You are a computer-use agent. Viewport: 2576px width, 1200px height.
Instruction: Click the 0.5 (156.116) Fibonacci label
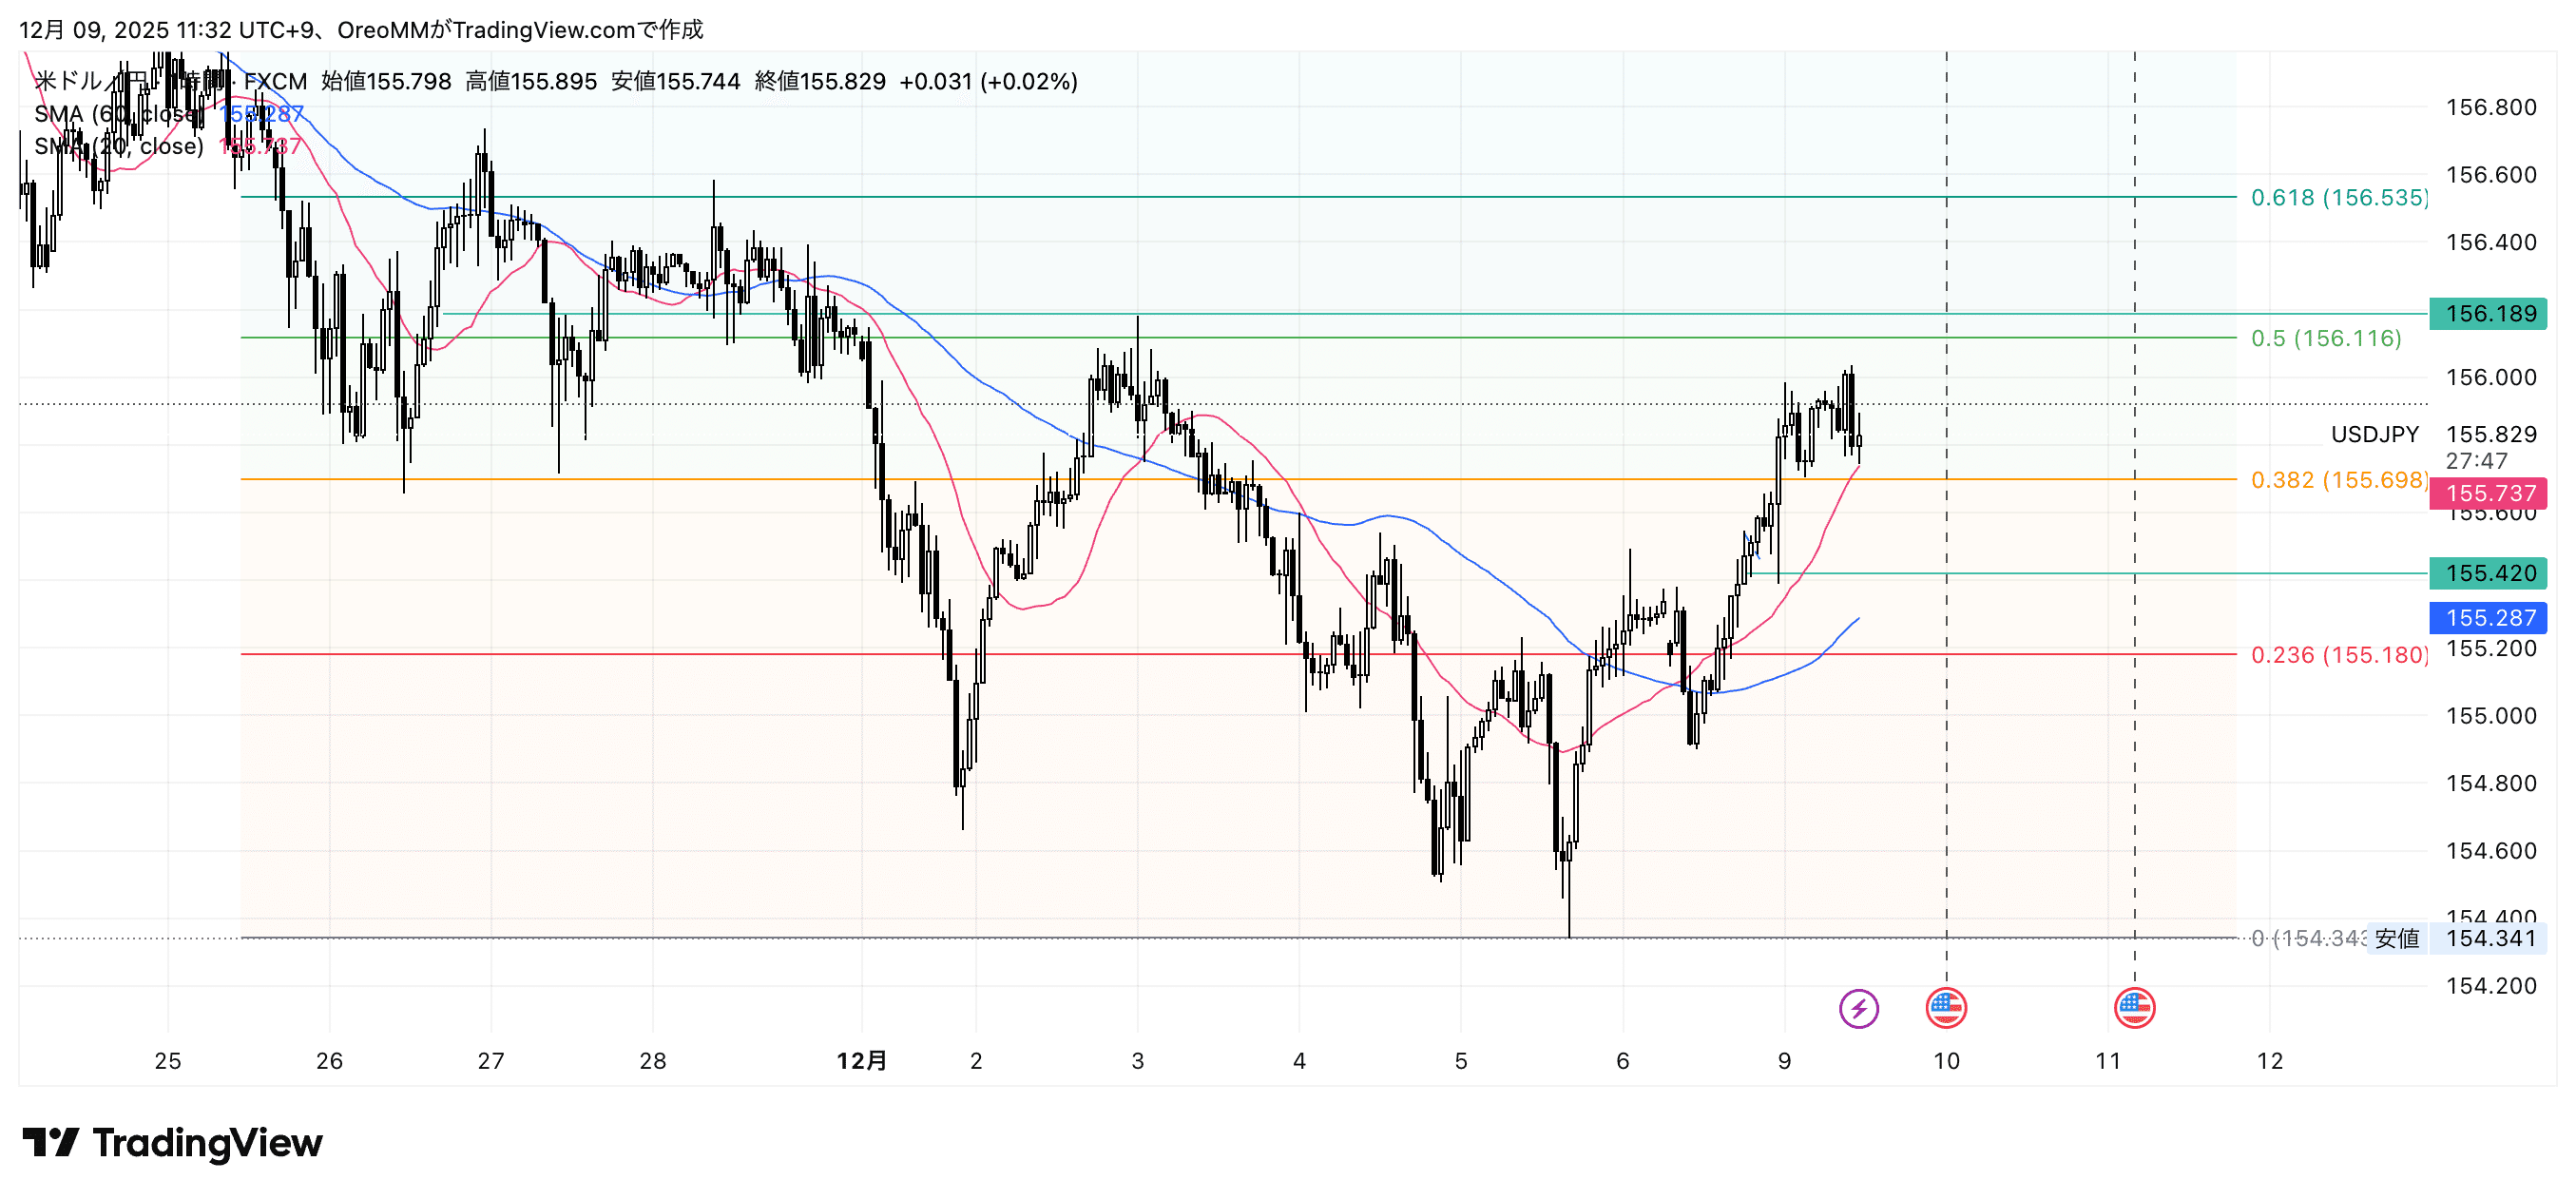click(2325, 339)
